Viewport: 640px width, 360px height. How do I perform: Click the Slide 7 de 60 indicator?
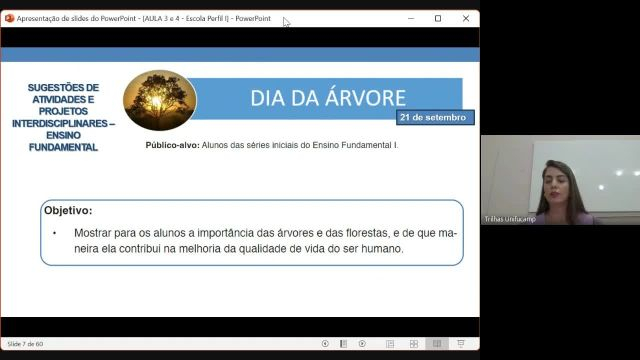[25, 344]
